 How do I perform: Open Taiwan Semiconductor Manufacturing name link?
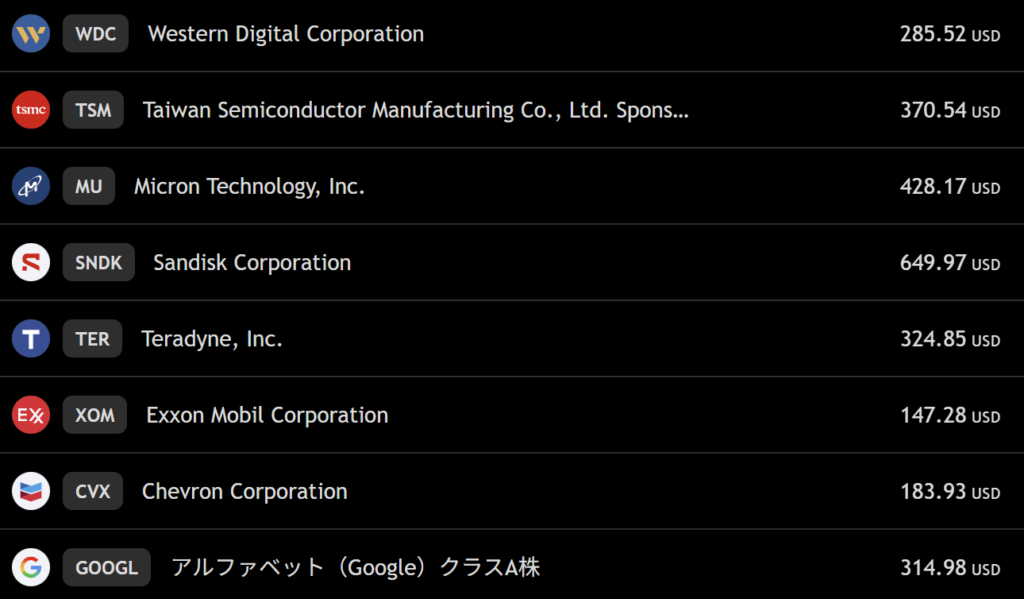[x=416, y=110]
